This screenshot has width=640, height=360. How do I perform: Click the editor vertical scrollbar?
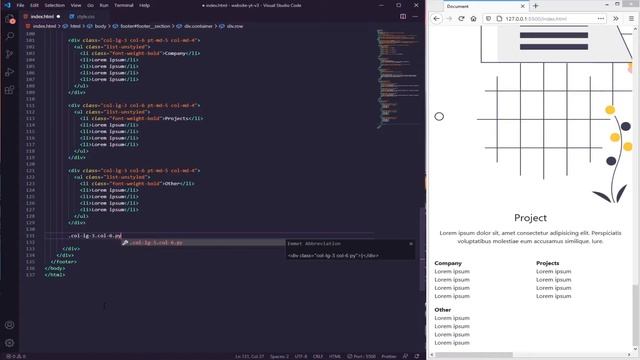[422, 249]
